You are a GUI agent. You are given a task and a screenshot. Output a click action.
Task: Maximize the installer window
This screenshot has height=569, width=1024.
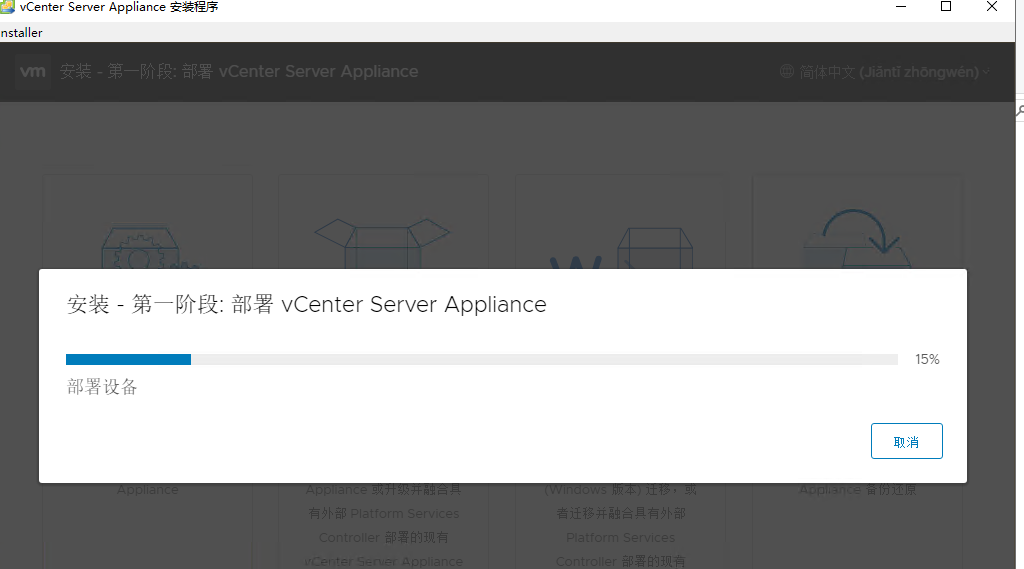pos(946,7)
